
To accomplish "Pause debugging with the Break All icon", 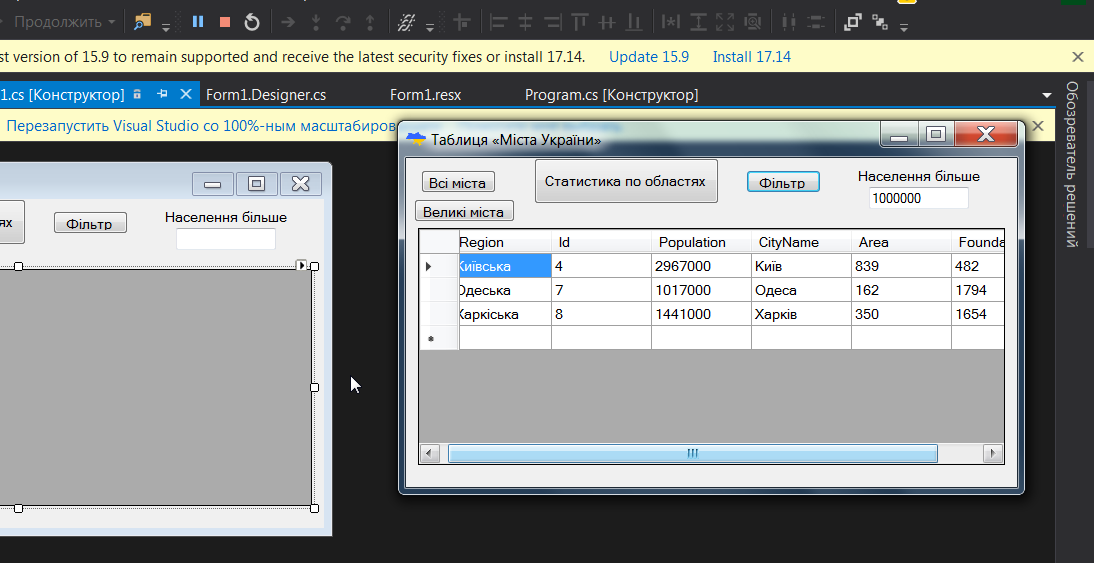I will [197, 22].
